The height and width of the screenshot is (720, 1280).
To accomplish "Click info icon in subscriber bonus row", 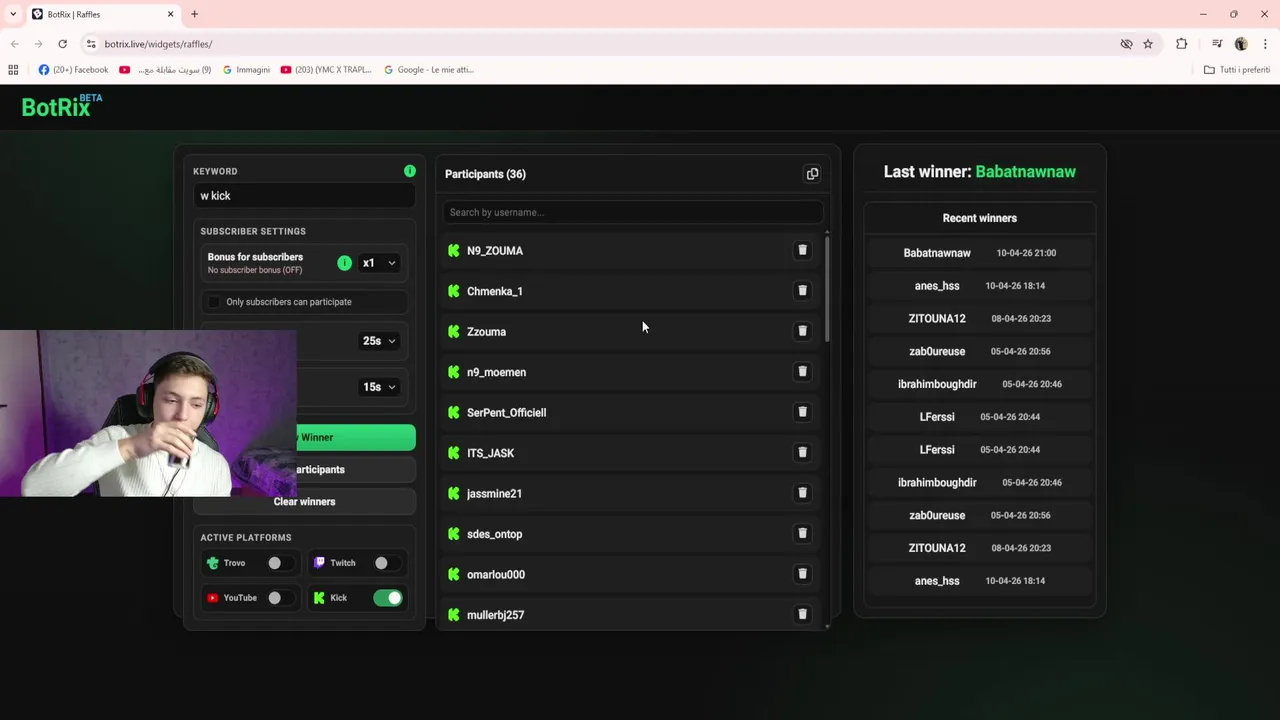I will tap(344, 263).
